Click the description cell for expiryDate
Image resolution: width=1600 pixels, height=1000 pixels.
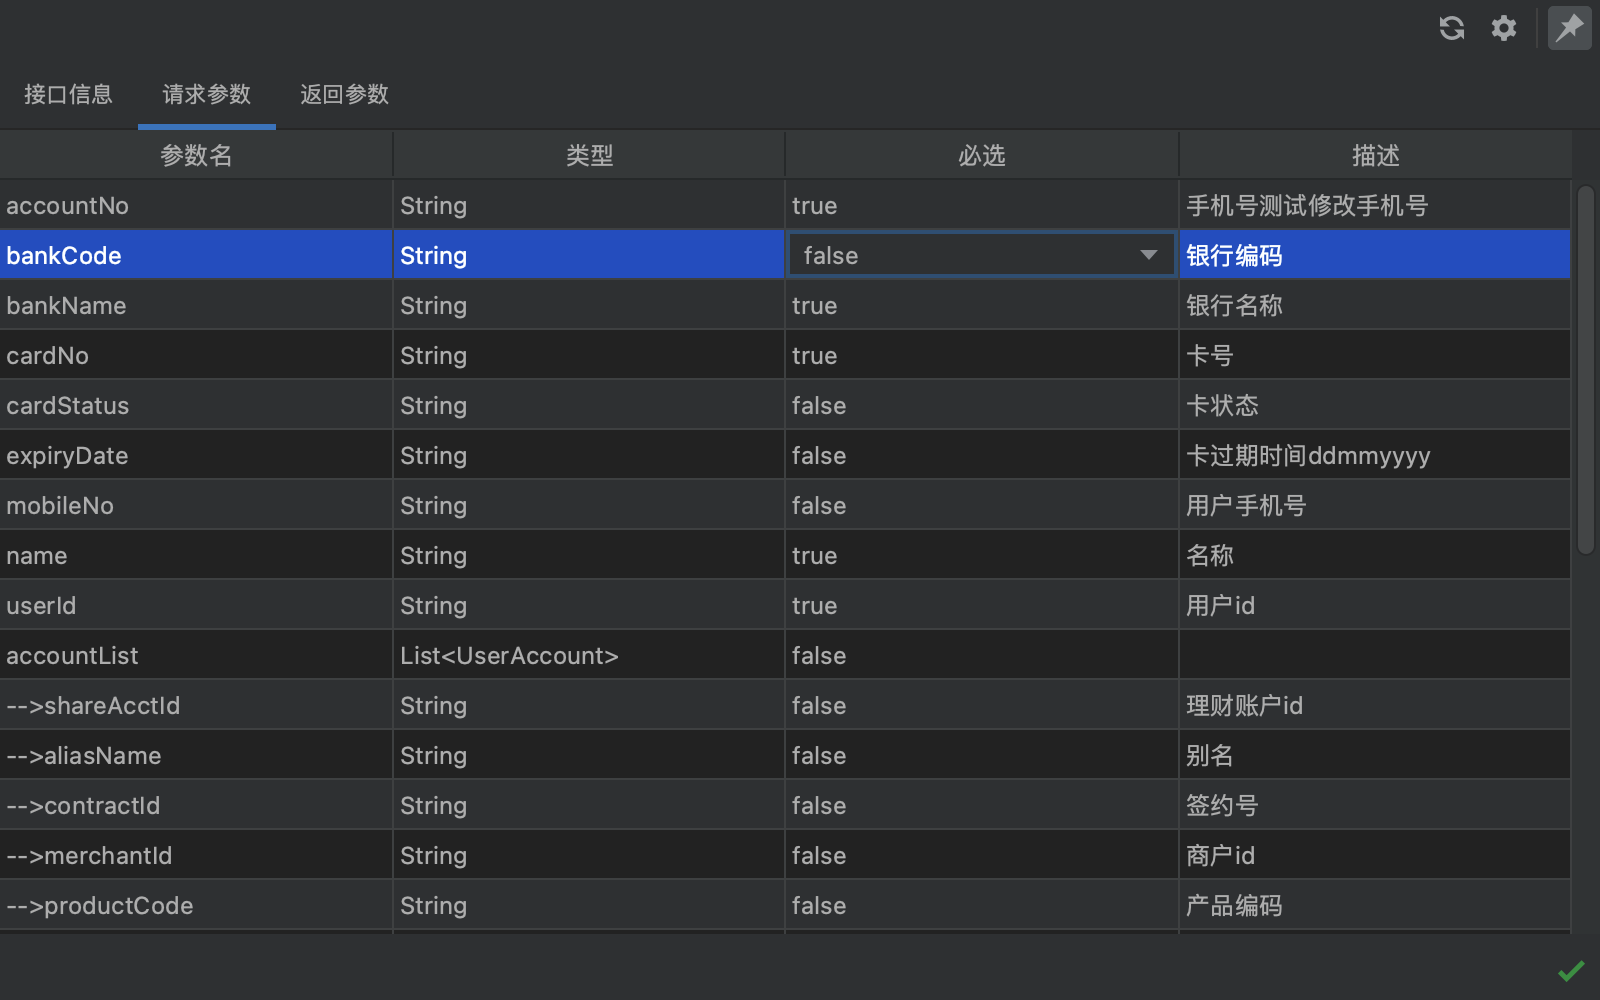point(1308,456)
